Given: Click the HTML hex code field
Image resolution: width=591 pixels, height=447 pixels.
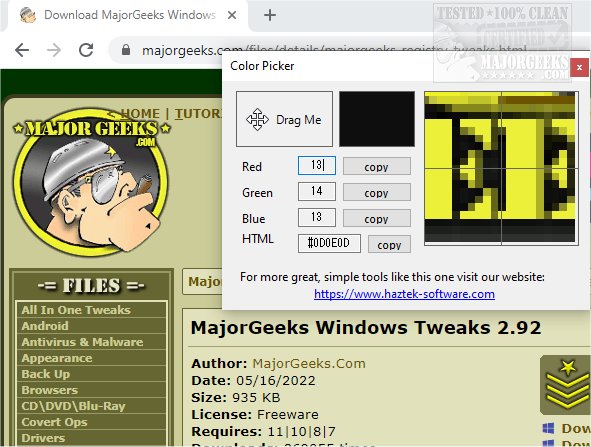Looking at the screenshot, I should click(329, 243).
